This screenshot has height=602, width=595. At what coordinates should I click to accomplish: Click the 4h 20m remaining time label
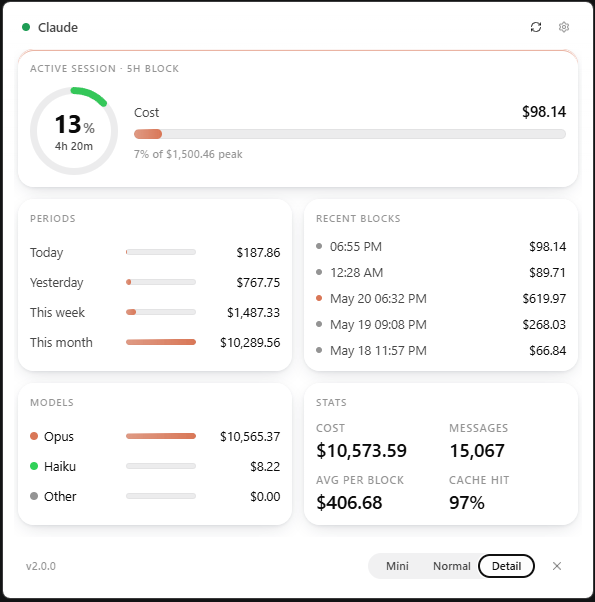[x=74, y=146]
